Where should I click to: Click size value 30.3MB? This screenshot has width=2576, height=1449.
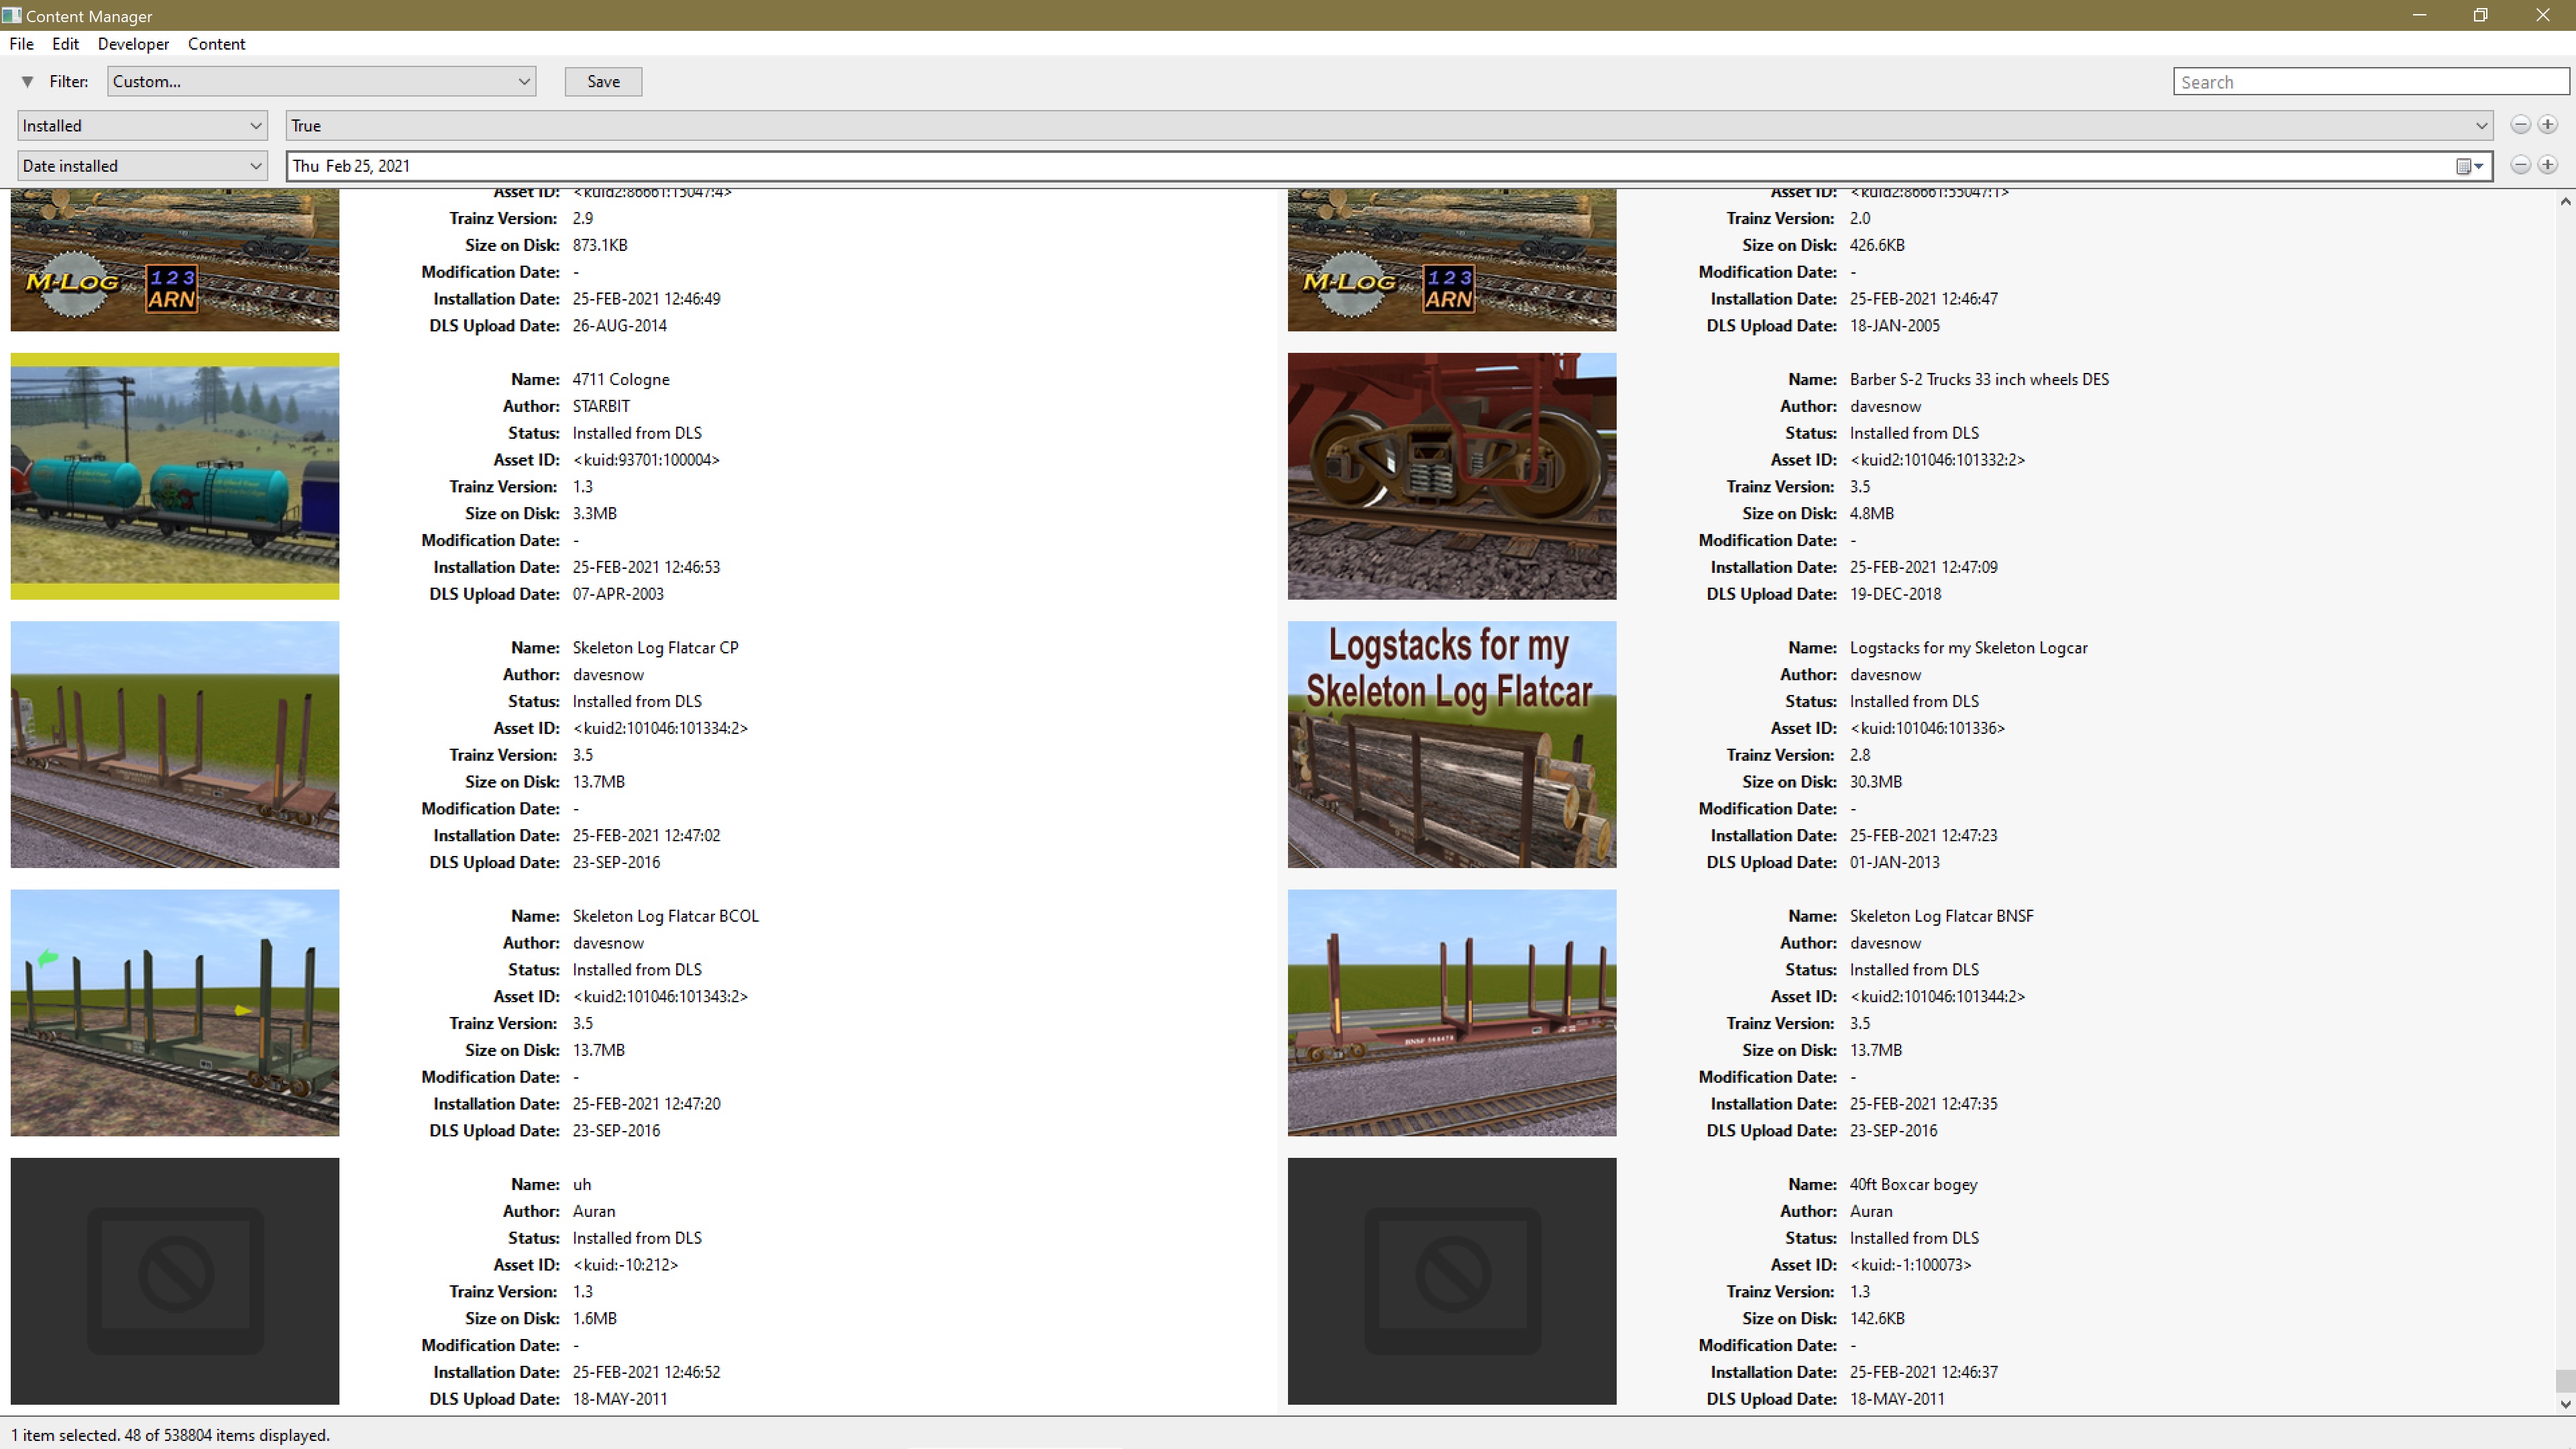pos(1875,782)
